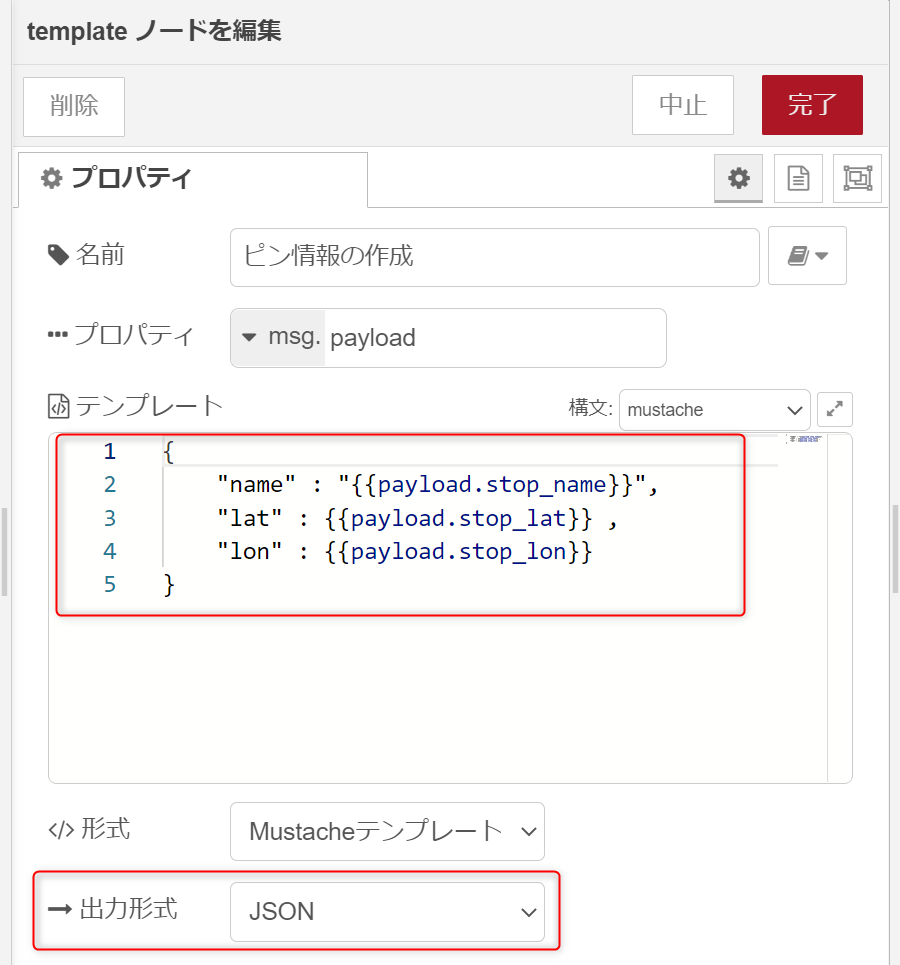Click the closing brace on line 5

click(x=169, y=585)
